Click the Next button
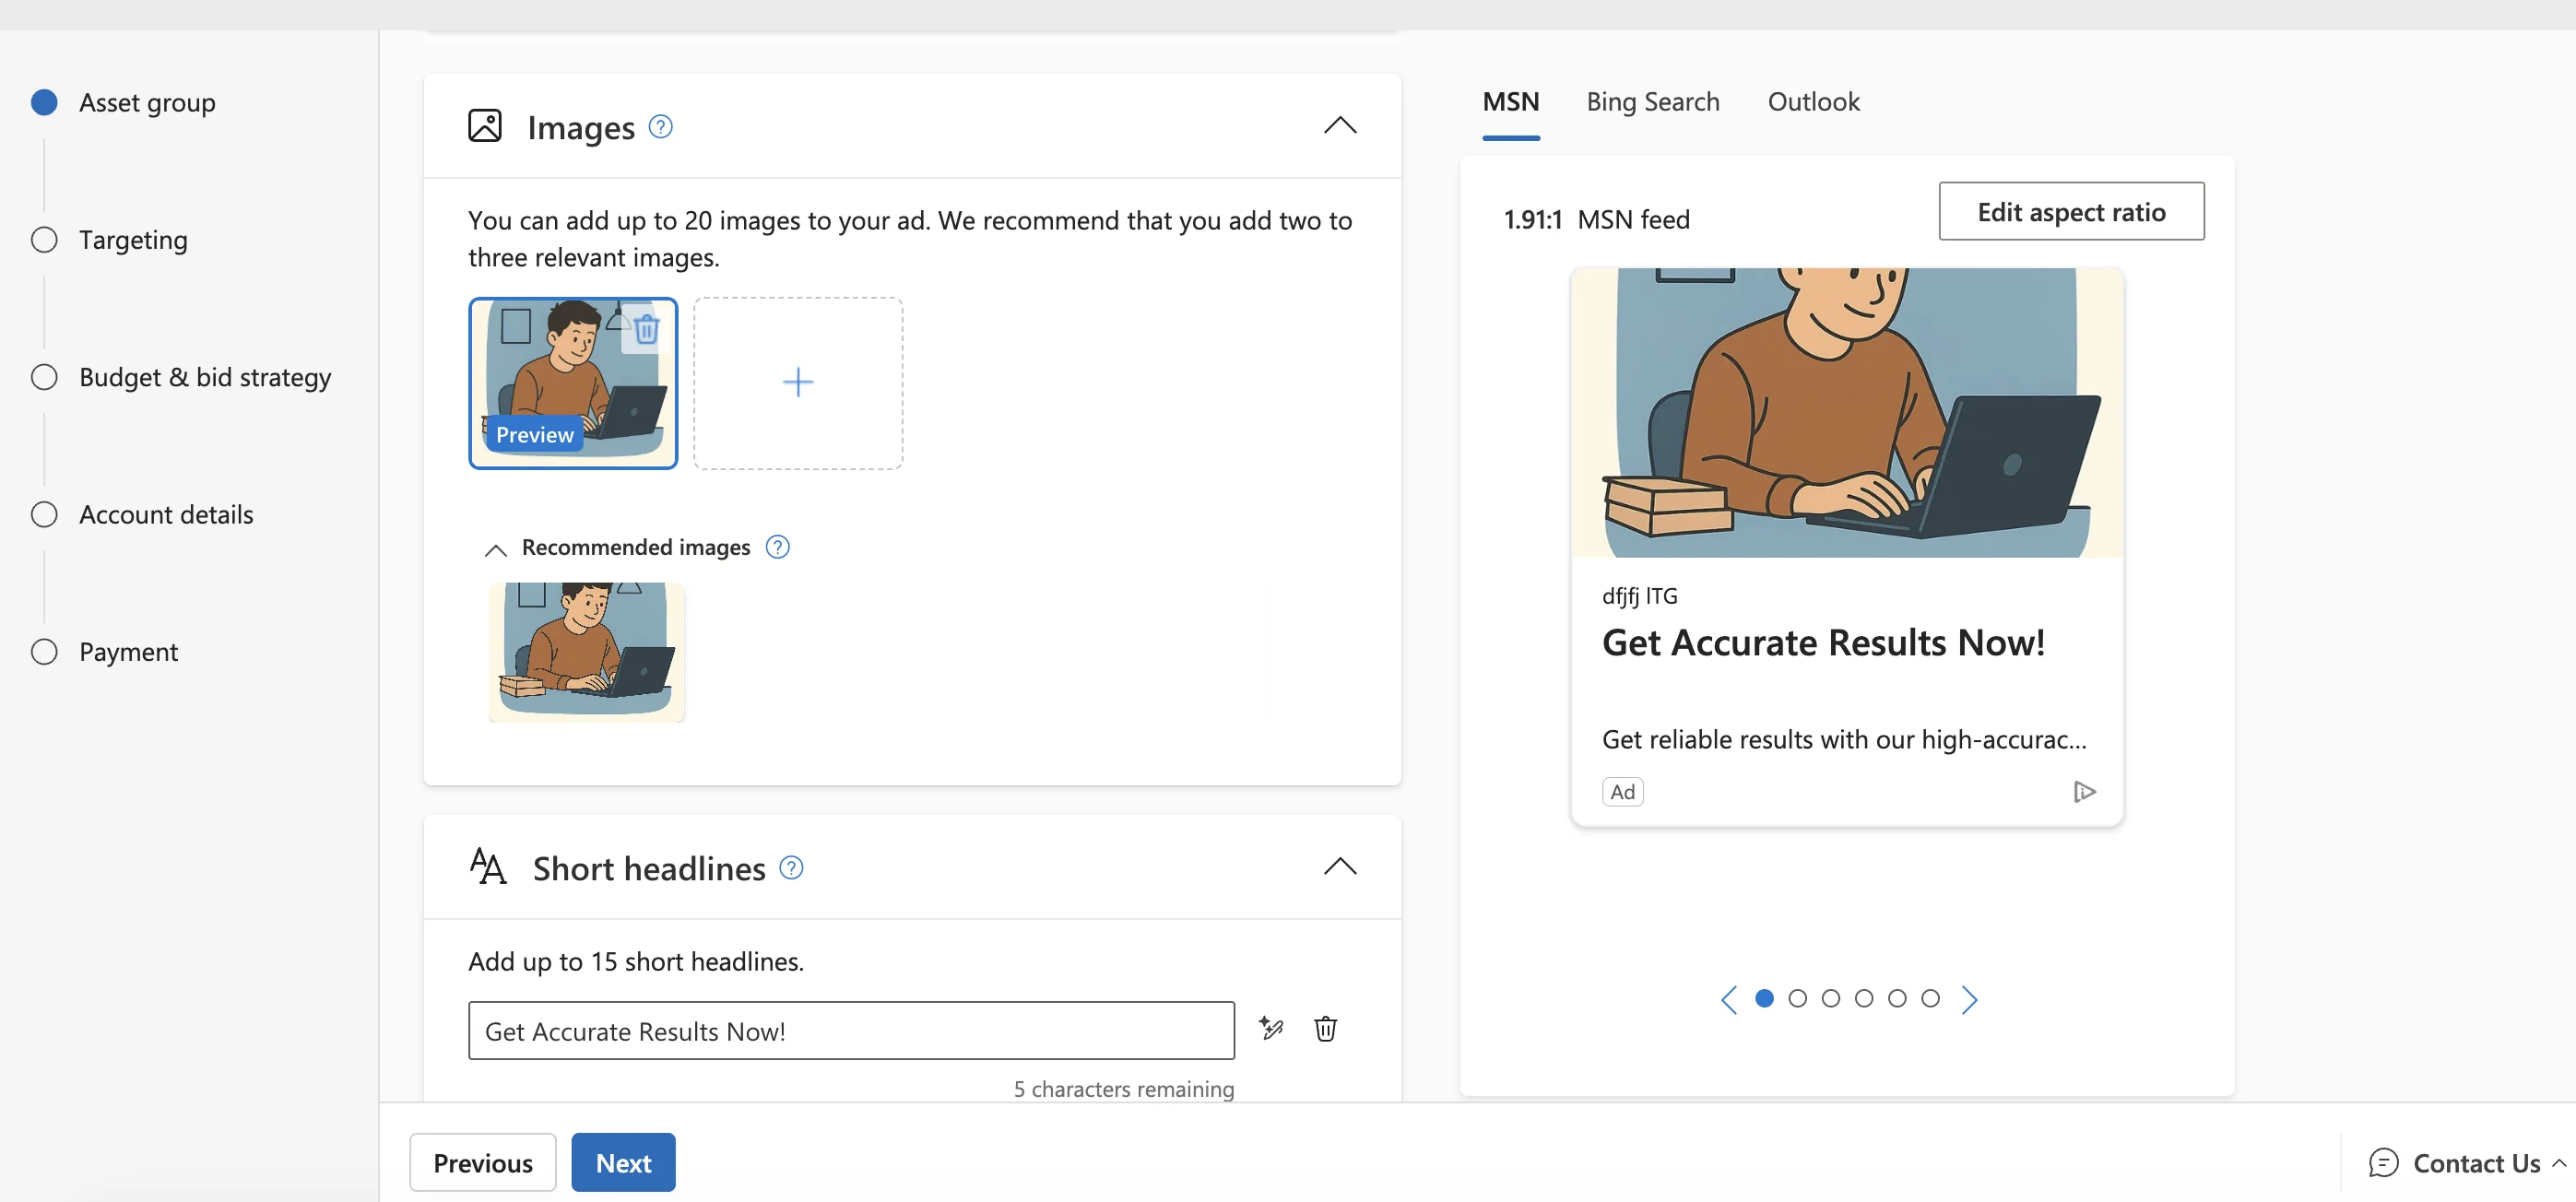The width and height of the screenshot is (2576, 1202). pyautogui.click(x=623, y=1162)
